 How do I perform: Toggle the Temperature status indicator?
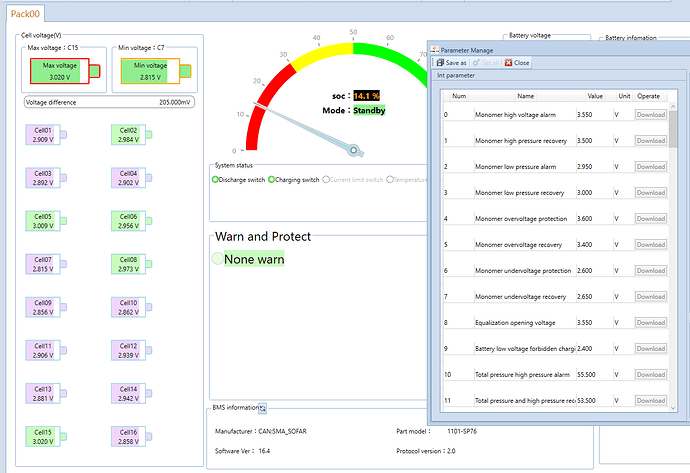click(x=390, y=180)
